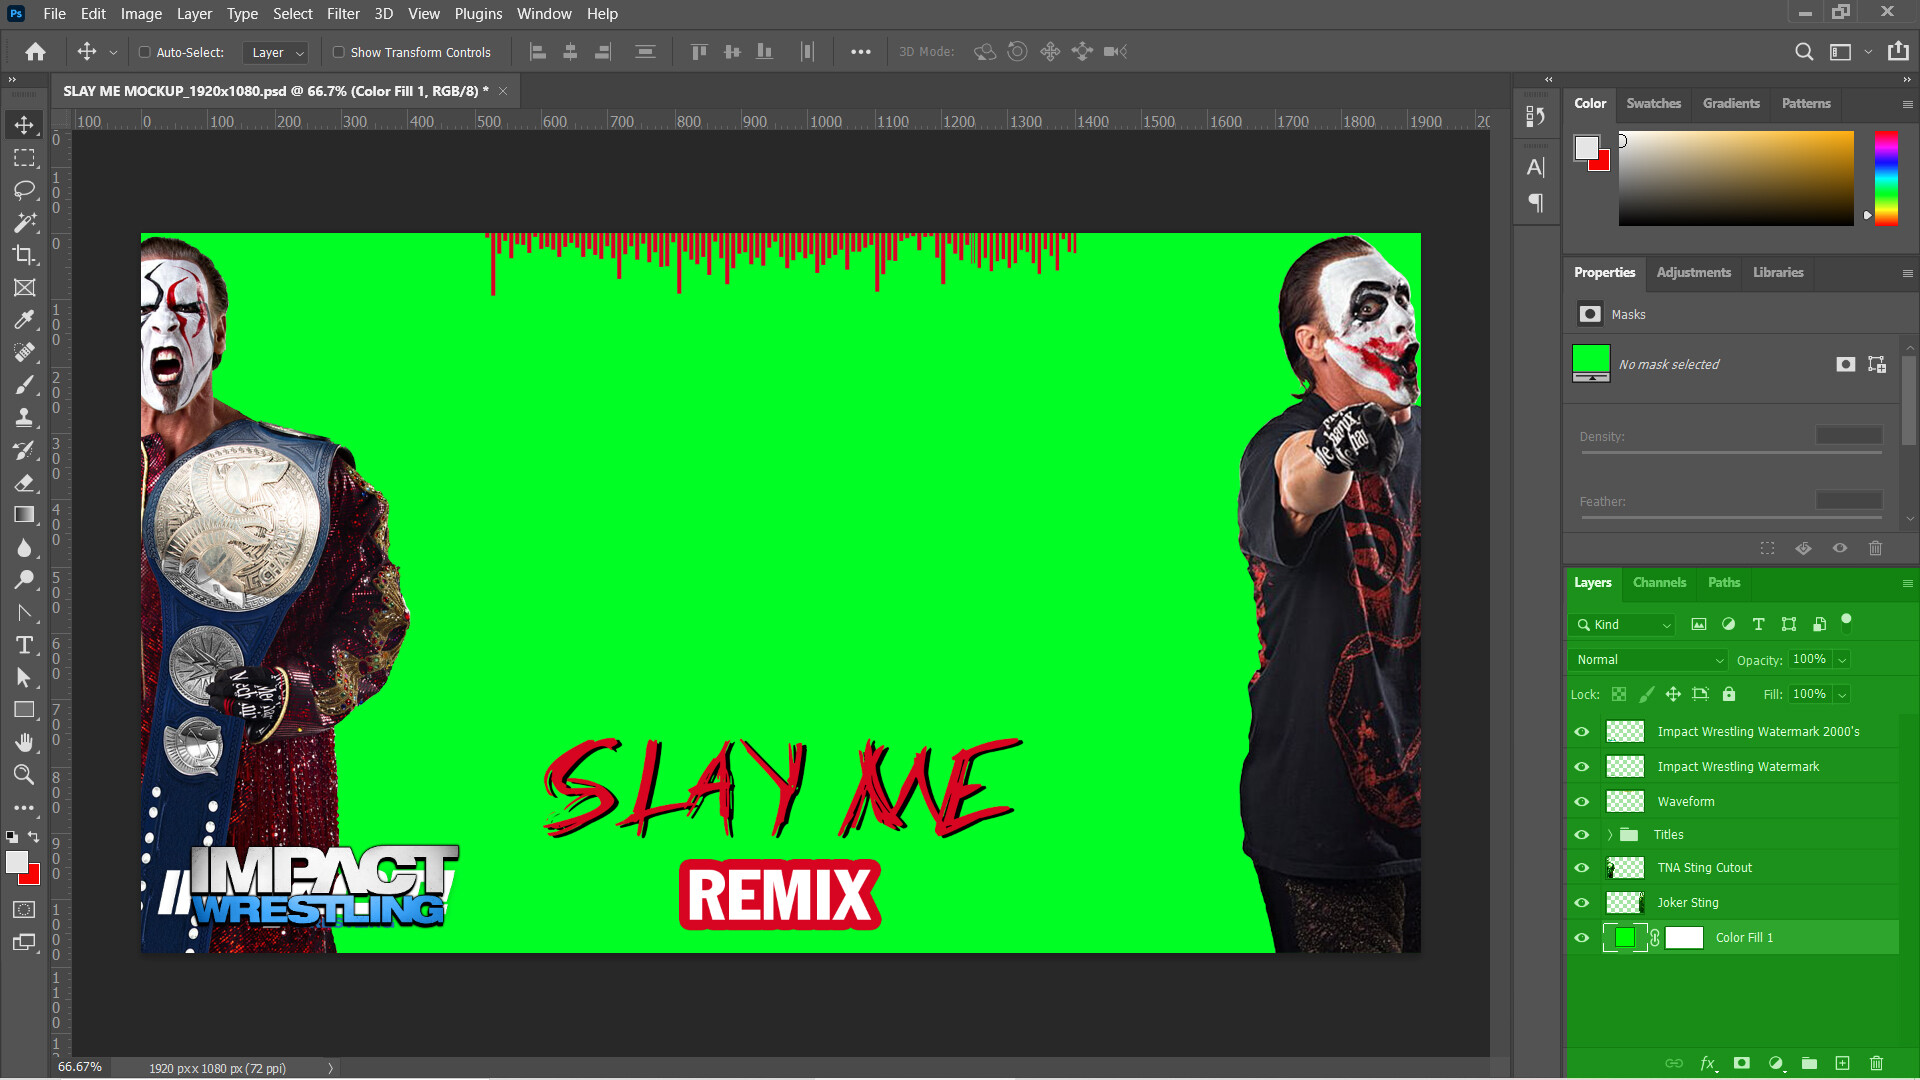Toggle the layer filter on/off switch
The height and width of the screenshot is (1080, 1920).
pos(1846,621)
